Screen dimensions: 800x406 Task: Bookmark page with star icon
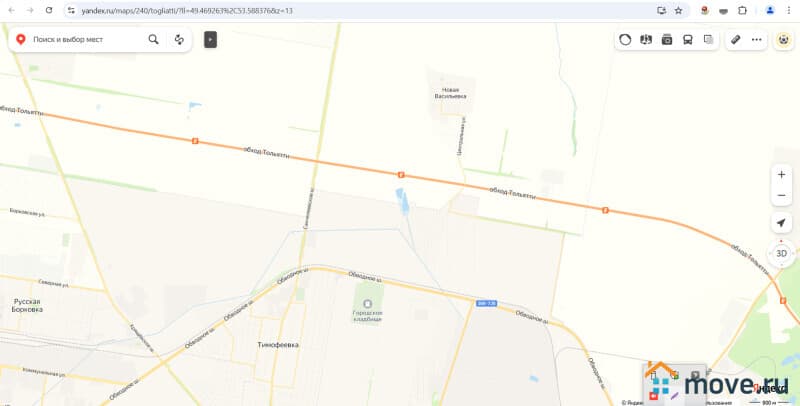[x=678, y=10]
